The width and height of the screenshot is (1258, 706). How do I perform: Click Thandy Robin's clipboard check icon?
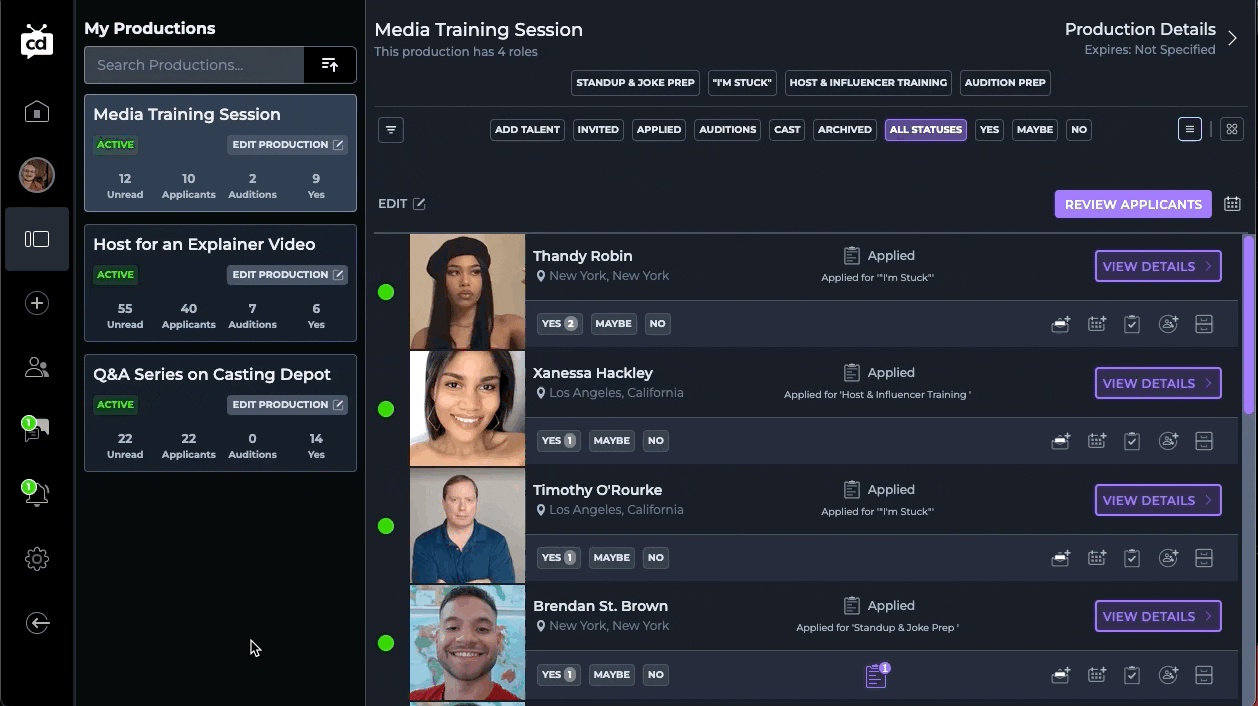pos(1132,324)
